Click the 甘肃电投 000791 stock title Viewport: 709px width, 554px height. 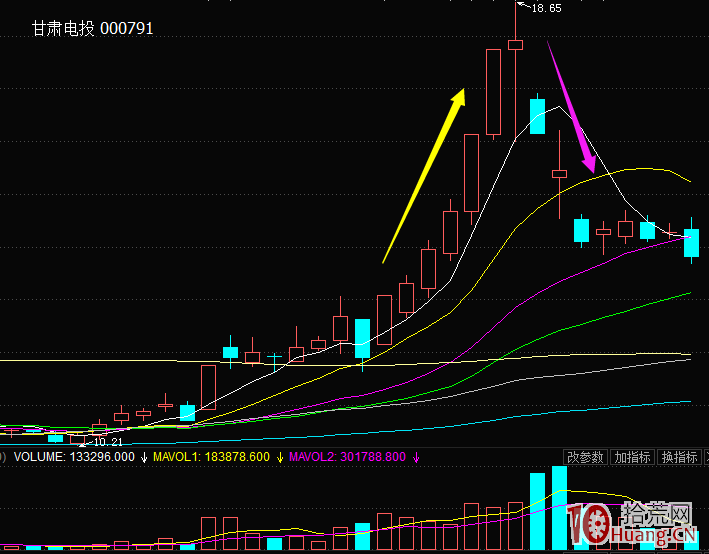pyautogui.click(x=92, y=29)
